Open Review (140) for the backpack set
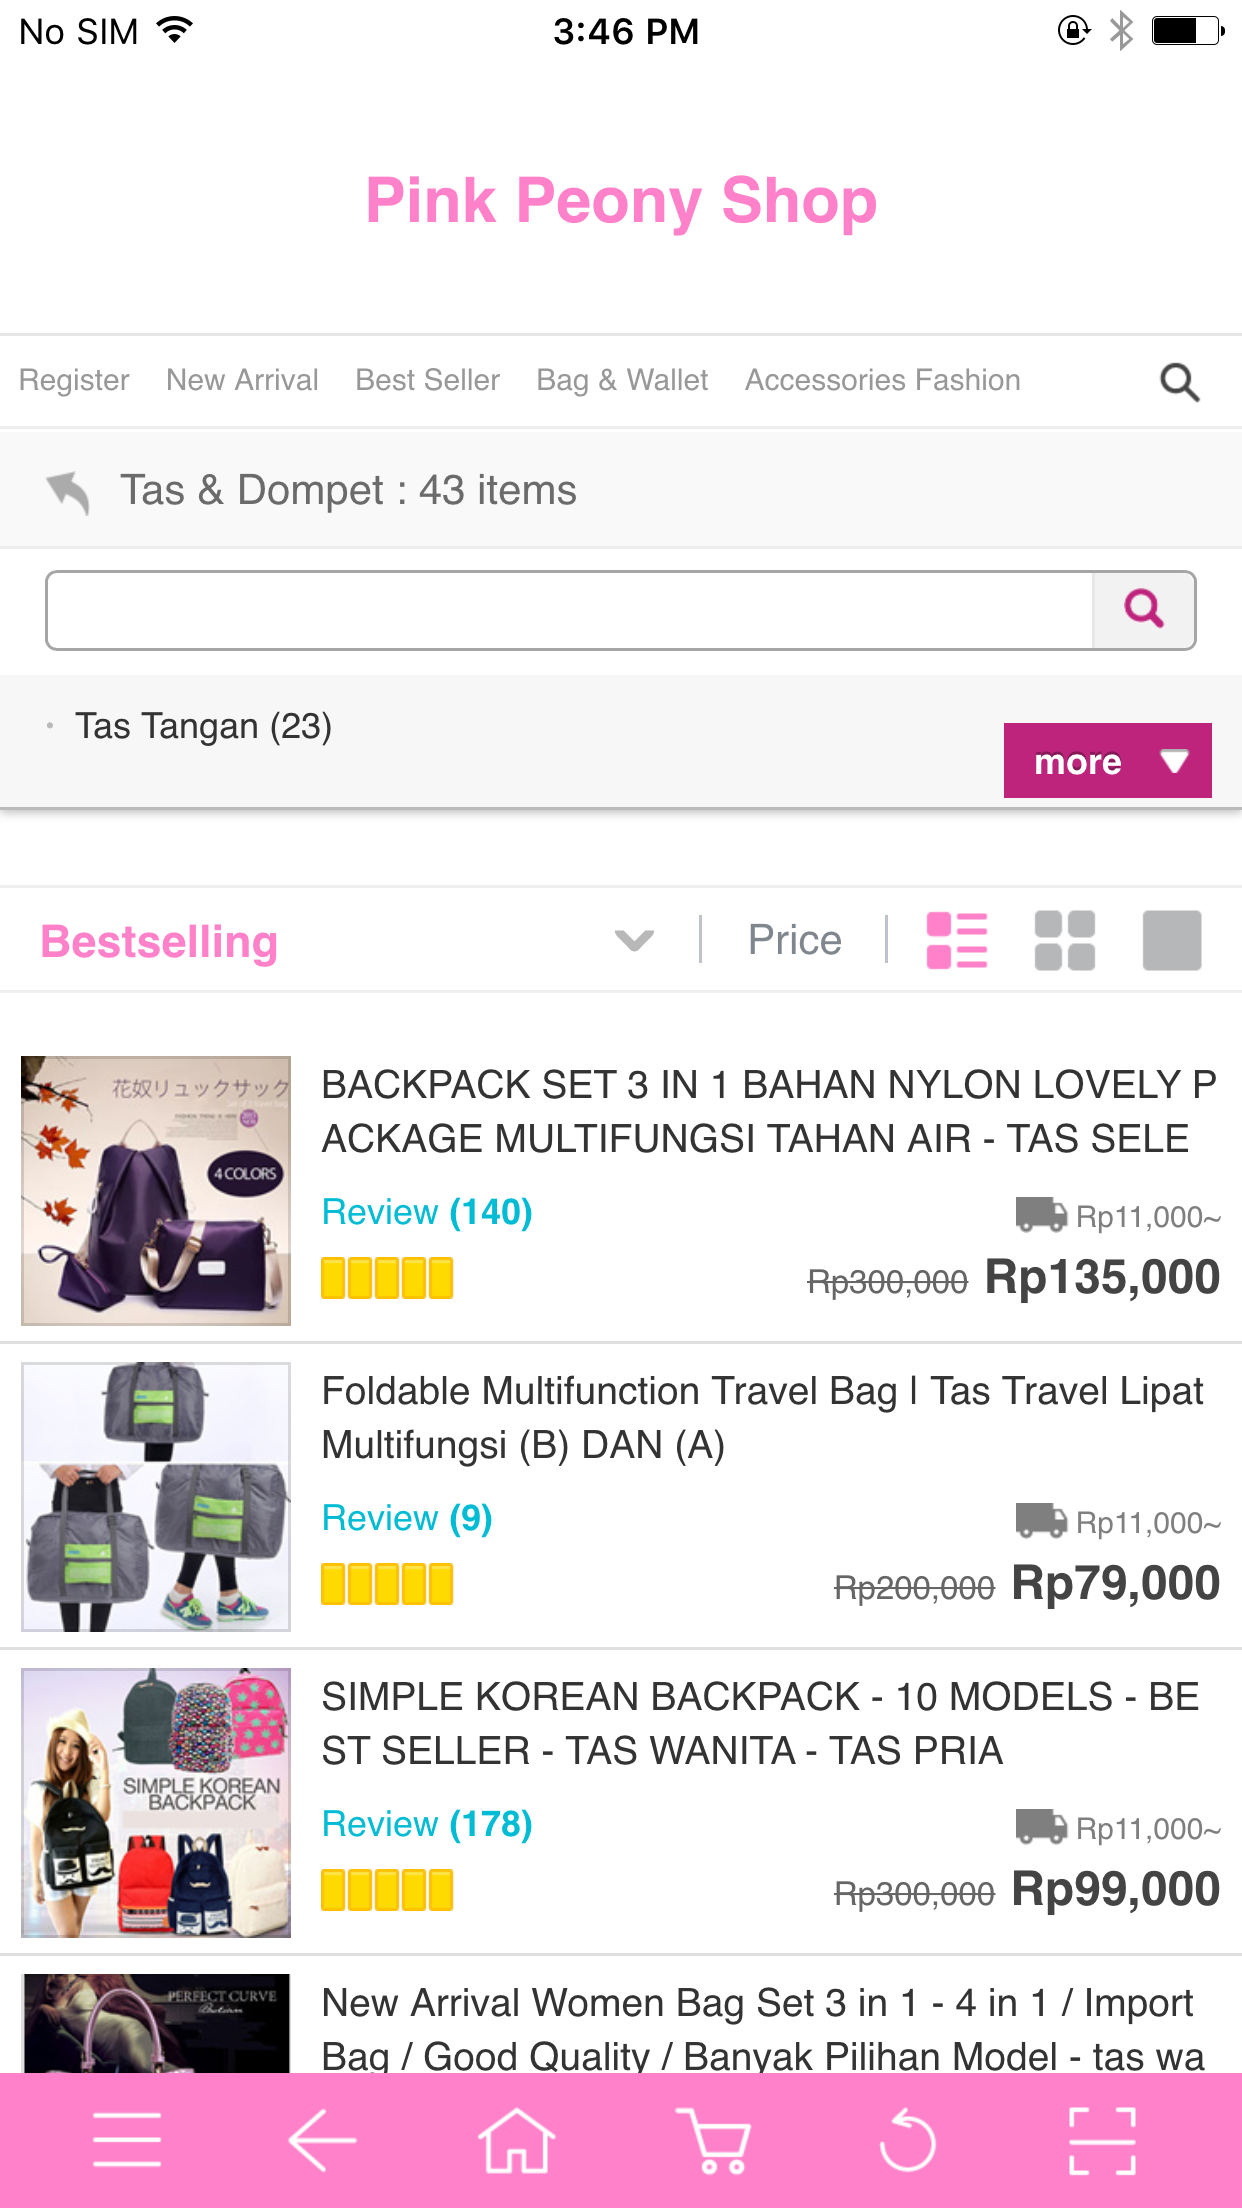The image size is (1242, 2208). pyautogui.click(x=427, y=1213)
